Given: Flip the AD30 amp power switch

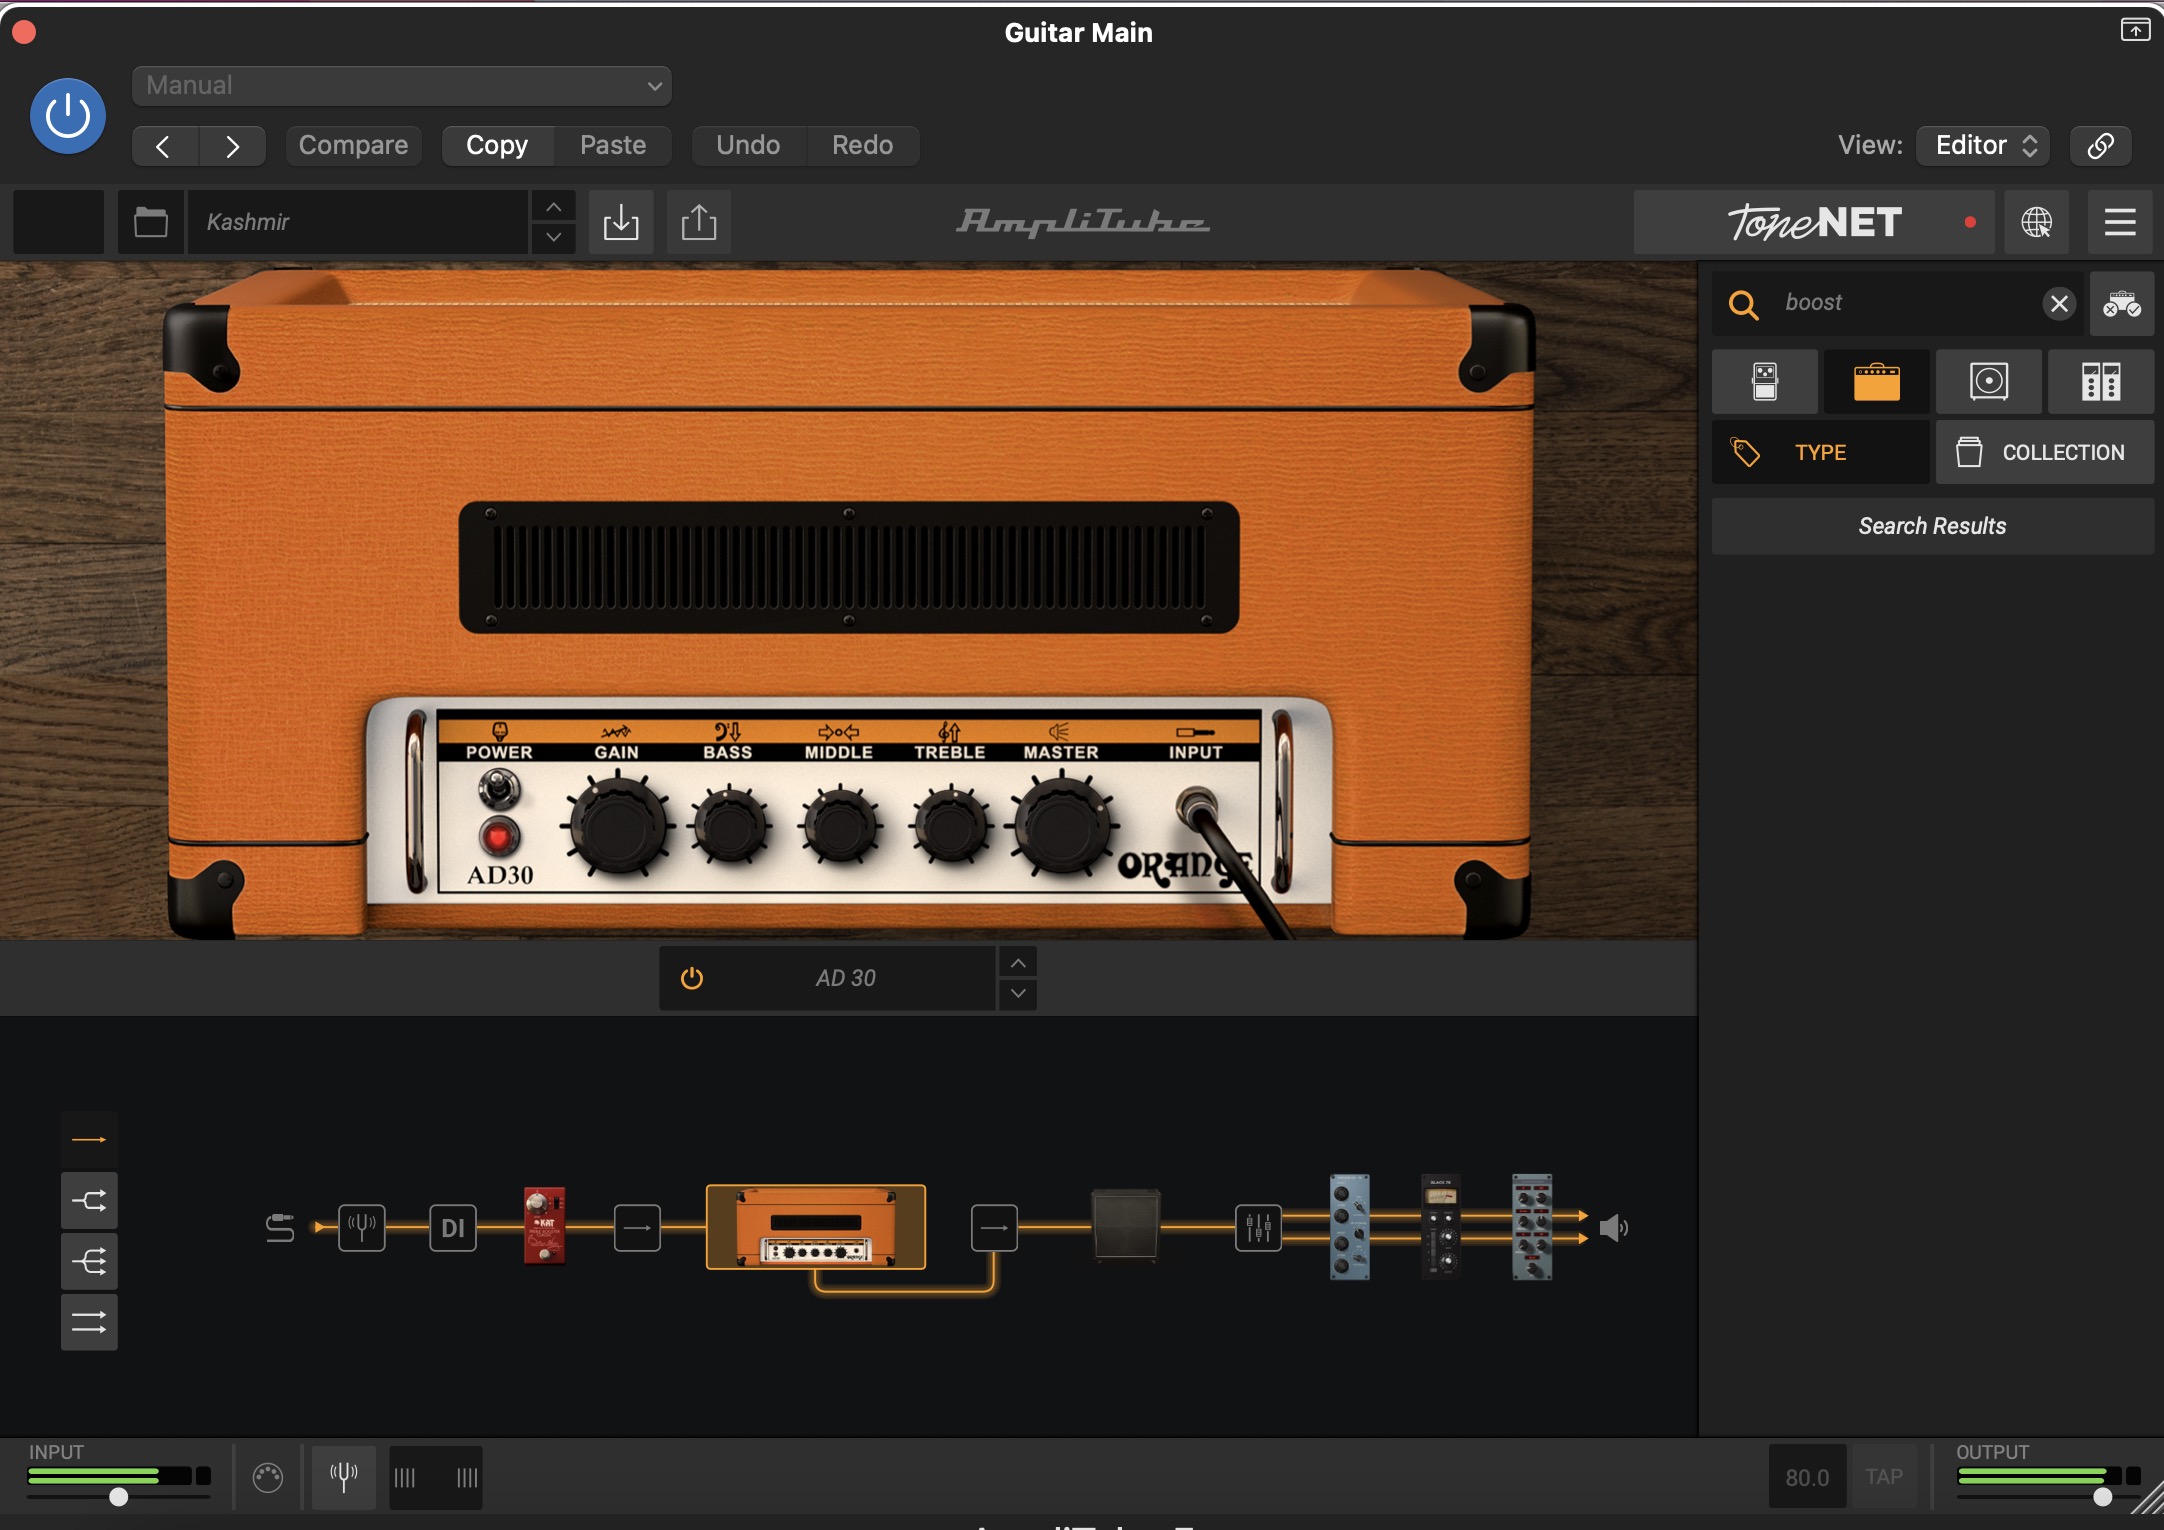Looking at the screenshot, I should tap(499, 790).
